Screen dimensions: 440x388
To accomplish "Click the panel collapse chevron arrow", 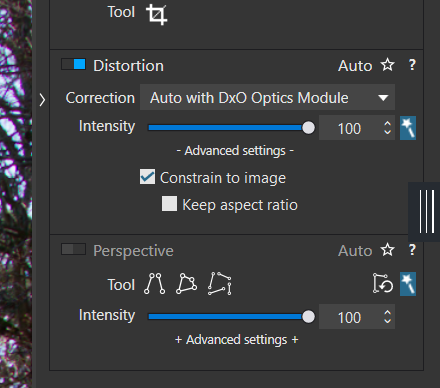I will coord(42,100).
